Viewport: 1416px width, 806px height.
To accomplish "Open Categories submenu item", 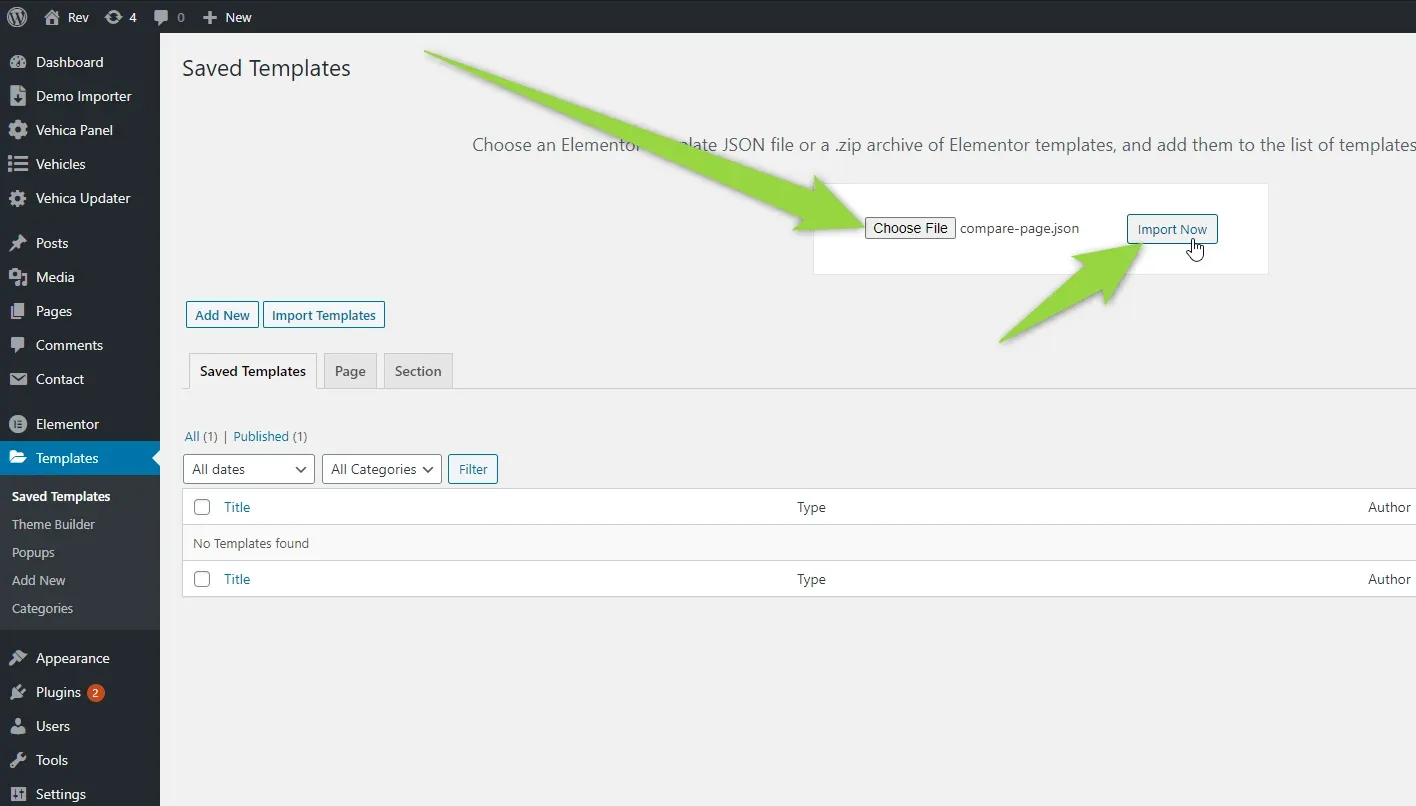I will (x=42, y=608).
